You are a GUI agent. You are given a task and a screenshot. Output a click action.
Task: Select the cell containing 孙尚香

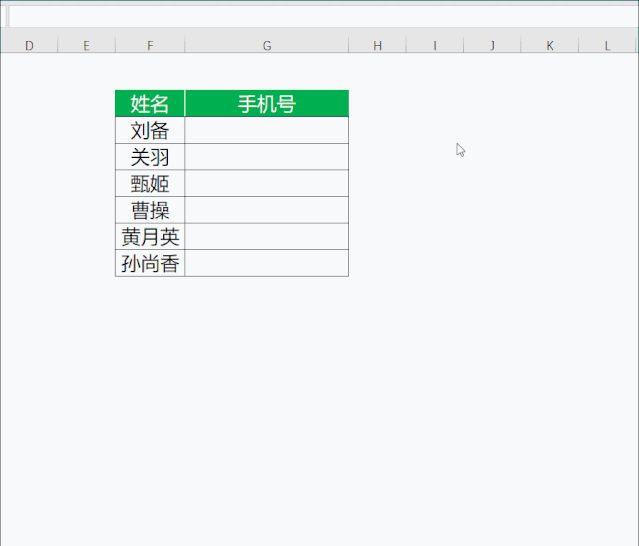pyautogui.click(x=150, y=263)
